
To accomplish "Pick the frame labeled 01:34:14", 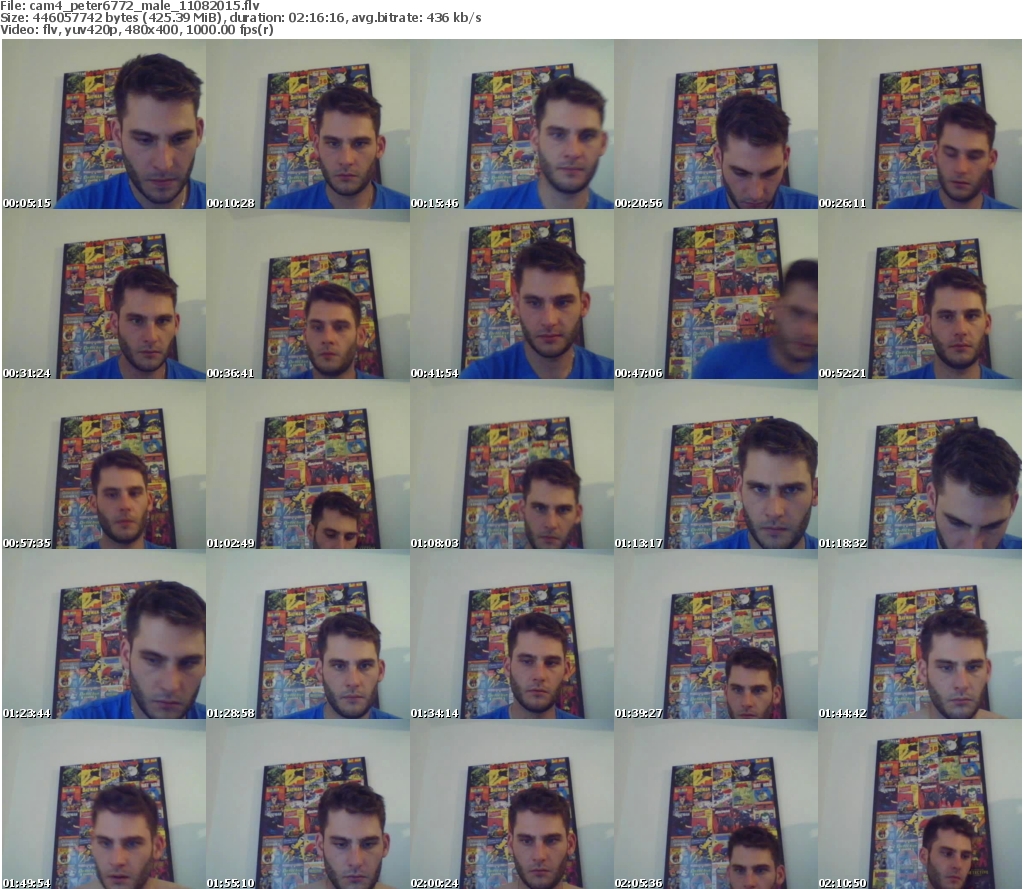I will coord(511,634).
